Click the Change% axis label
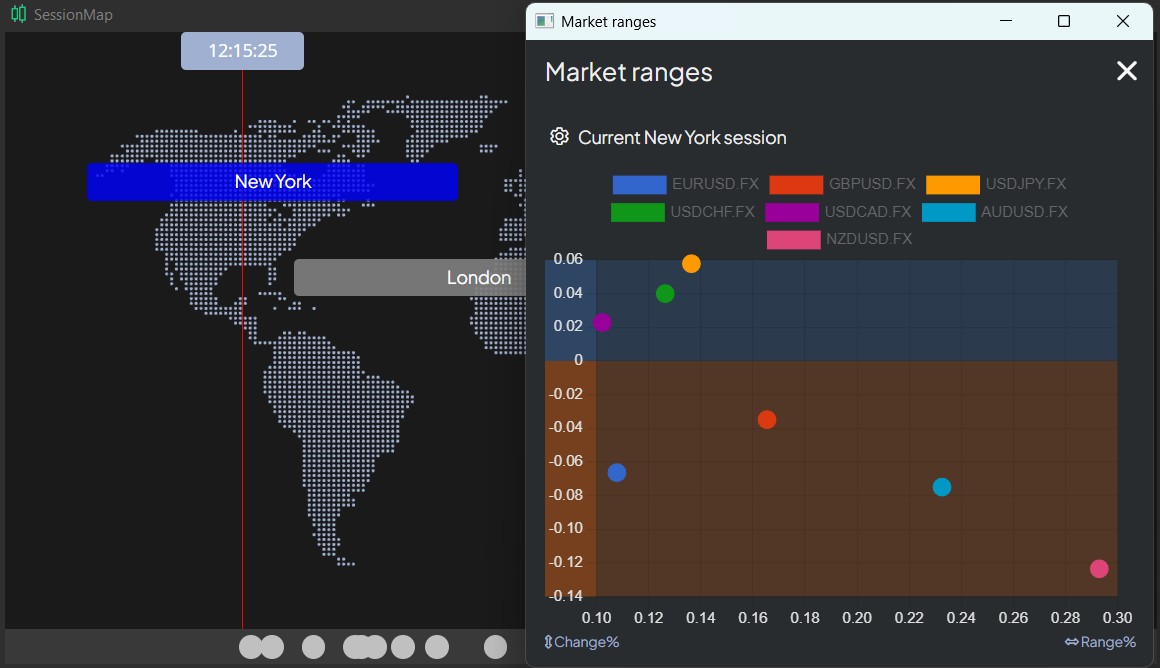The image size is (1160, 668). [581, 642]
